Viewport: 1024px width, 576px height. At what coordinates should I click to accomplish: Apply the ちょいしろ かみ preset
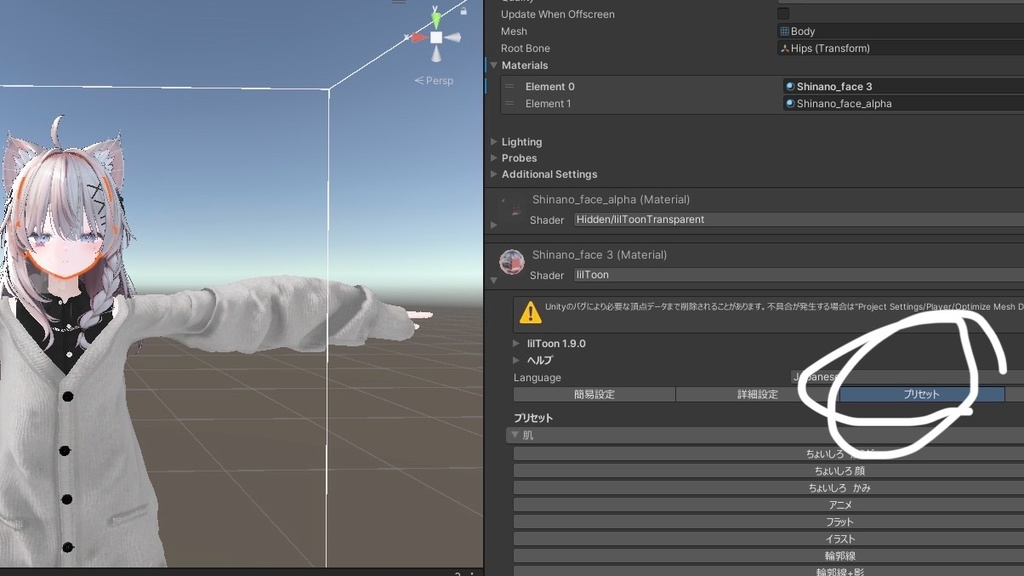(769, 488)
